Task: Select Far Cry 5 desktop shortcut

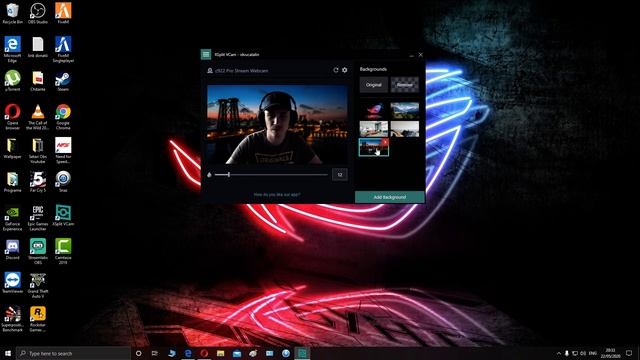Action: click(38, 182)
